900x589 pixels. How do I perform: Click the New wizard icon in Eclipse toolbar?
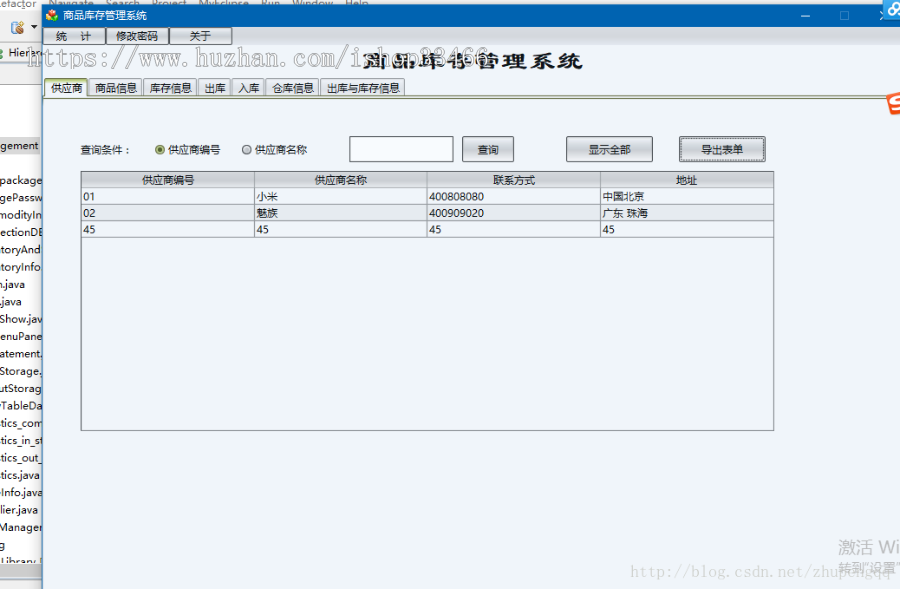[17, 26]
